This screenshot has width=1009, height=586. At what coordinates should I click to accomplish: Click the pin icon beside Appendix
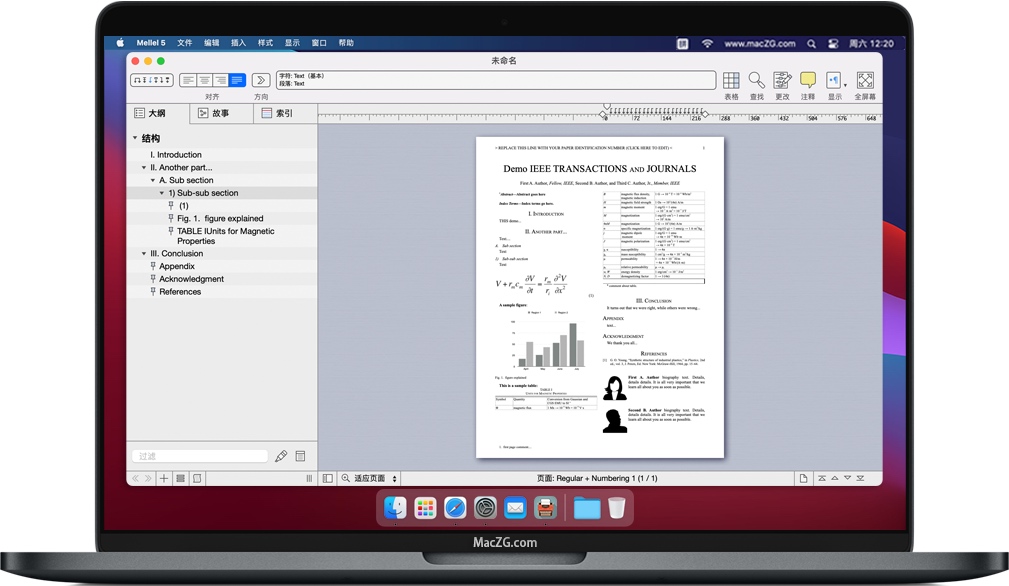coord(153,266)
